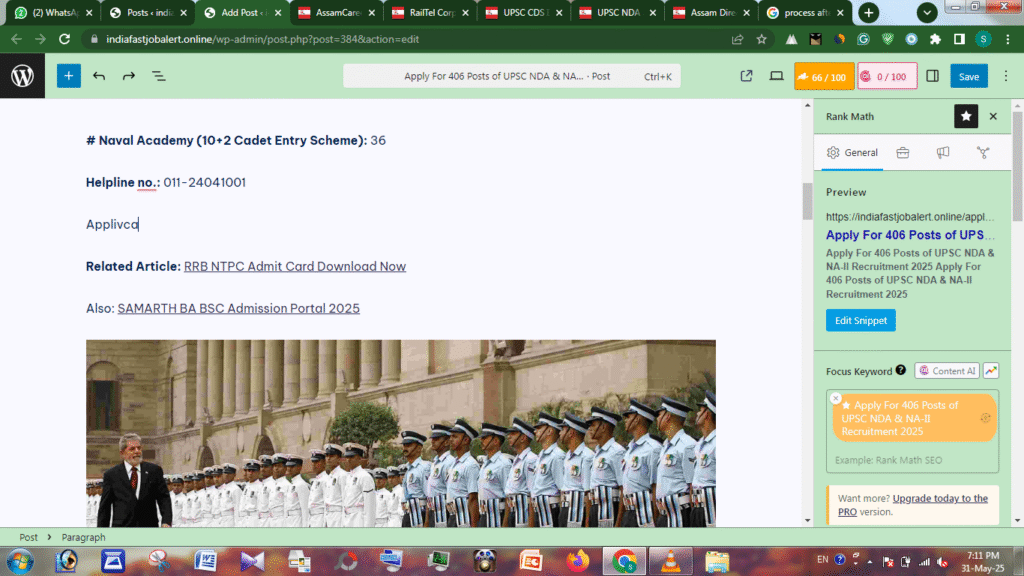Toggle the editor settings sidebar
1024x576 pixels.
[933, 76]
